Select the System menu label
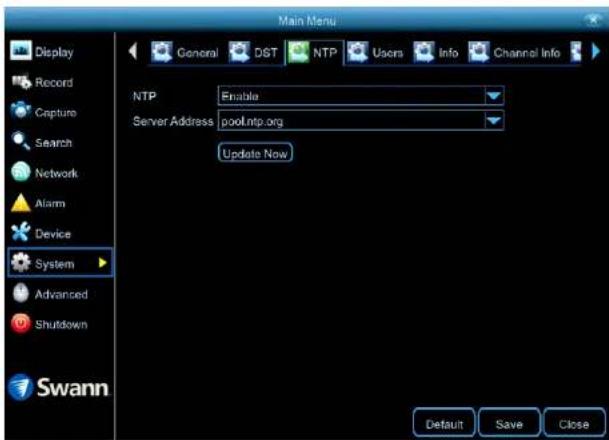 [54, 264]
